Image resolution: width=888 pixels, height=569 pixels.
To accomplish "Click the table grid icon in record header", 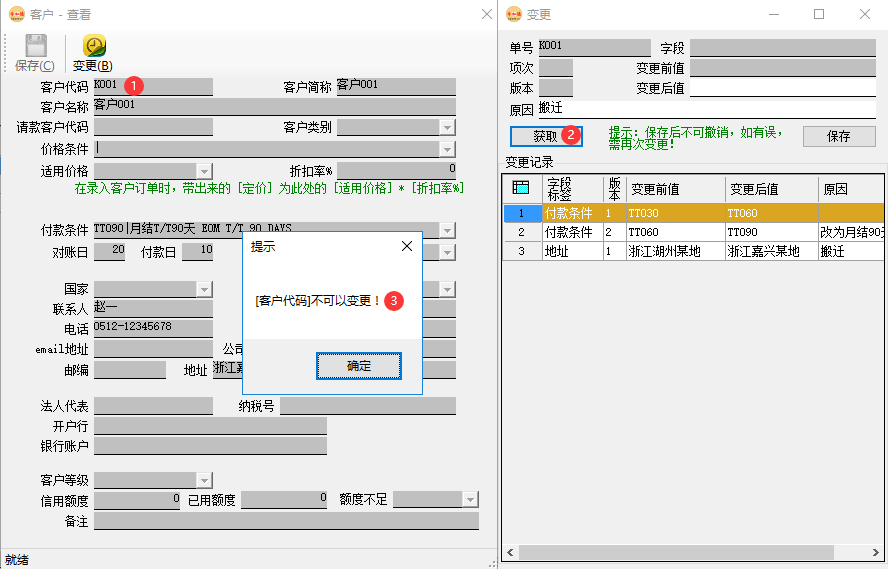I will (x=520, y=188).
